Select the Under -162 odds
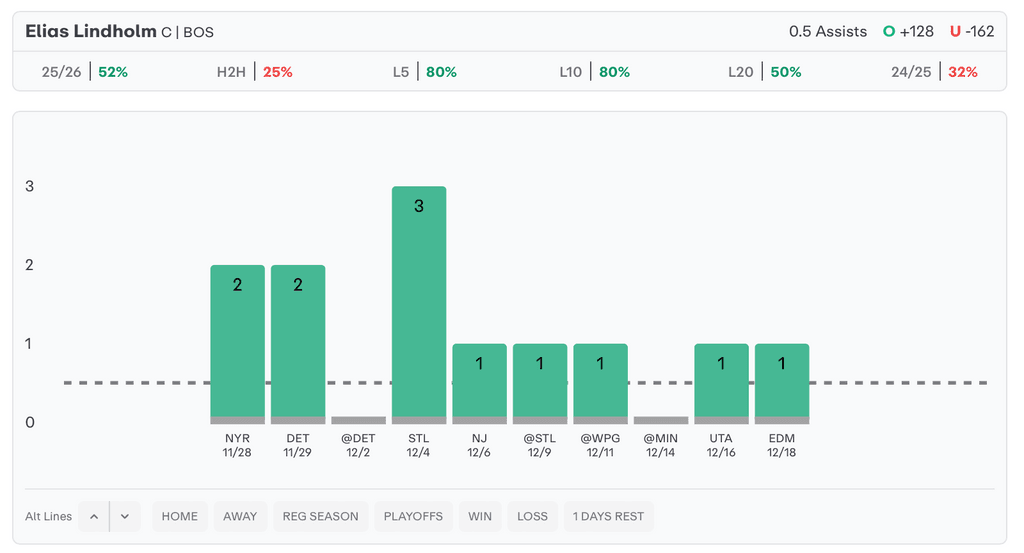This screenshot has width=1024, height=553. pos(971,31)
